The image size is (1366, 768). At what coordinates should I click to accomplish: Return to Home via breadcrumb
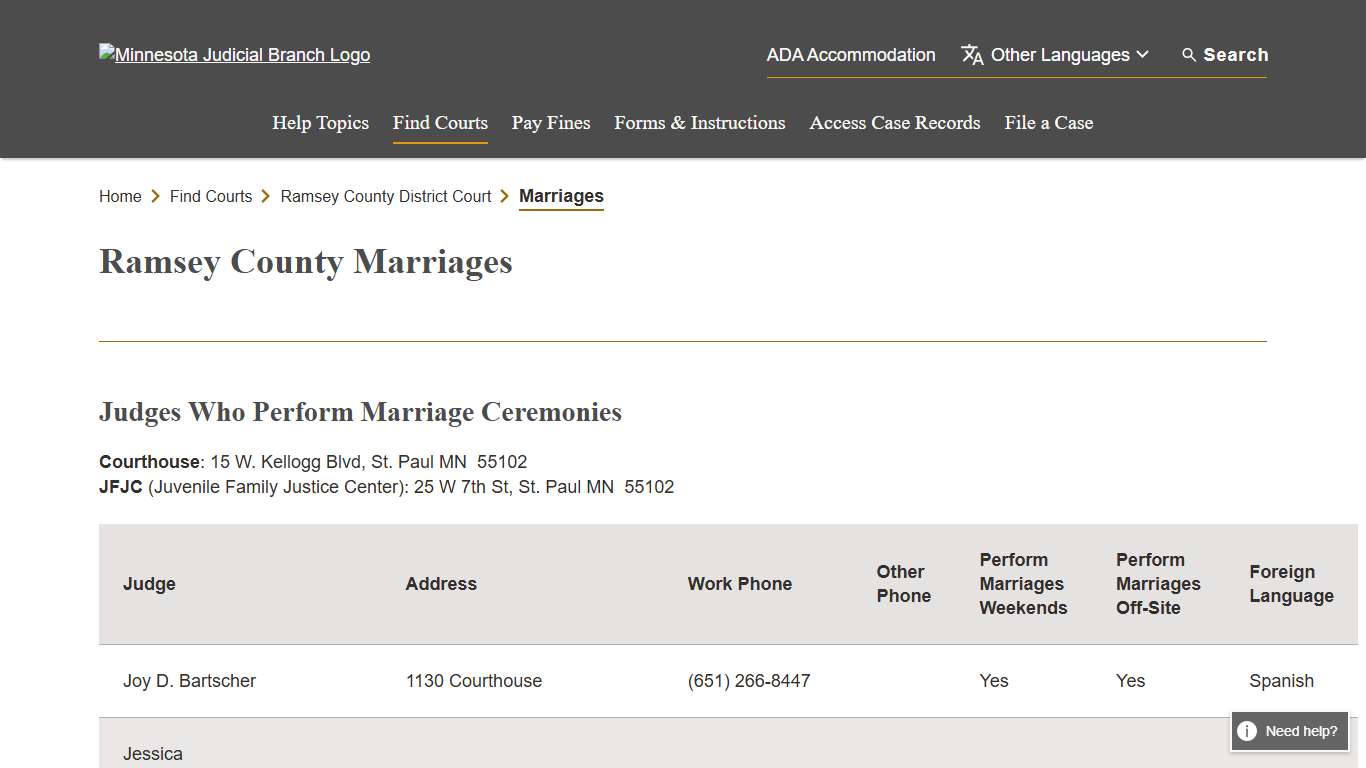click(x=120, y=196)
